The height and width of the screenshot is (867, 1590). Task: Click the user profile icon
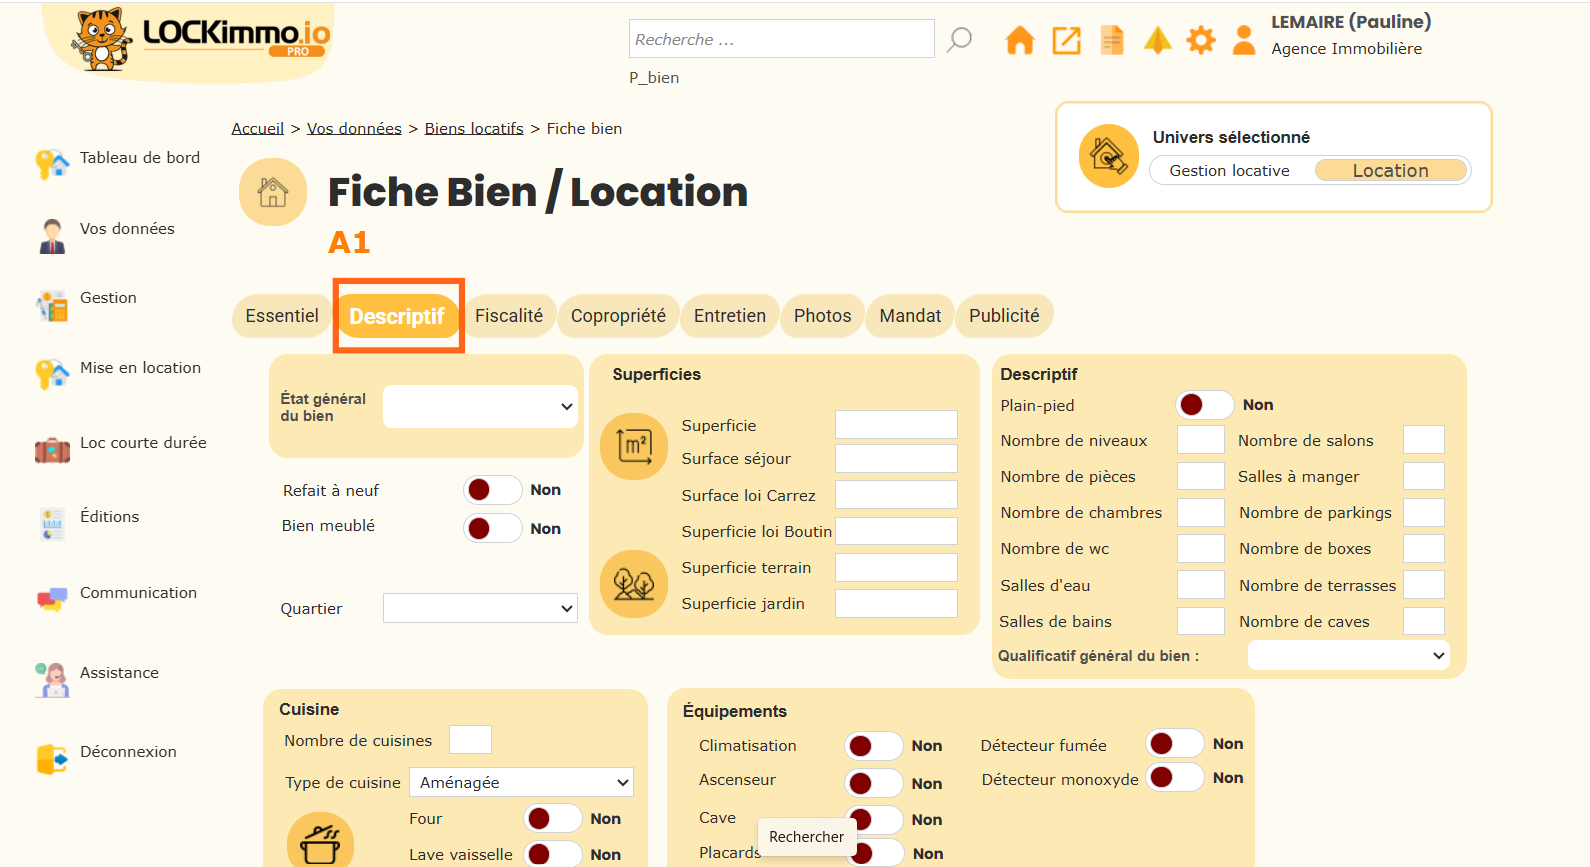click(1244, 40)
